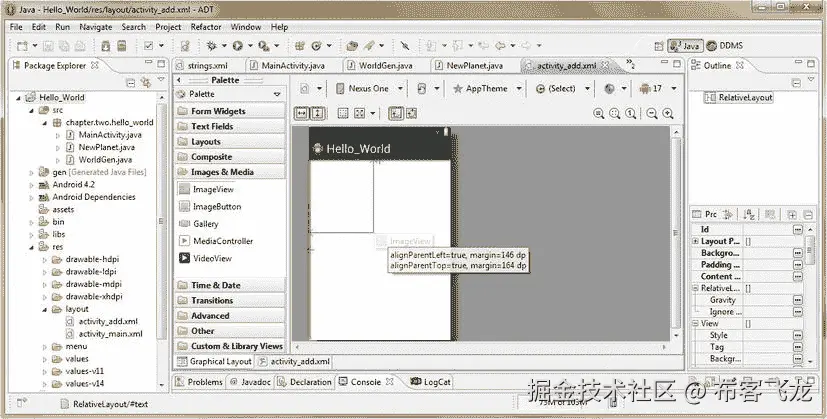Select ImageButton in the palette

tap(217, 207)
